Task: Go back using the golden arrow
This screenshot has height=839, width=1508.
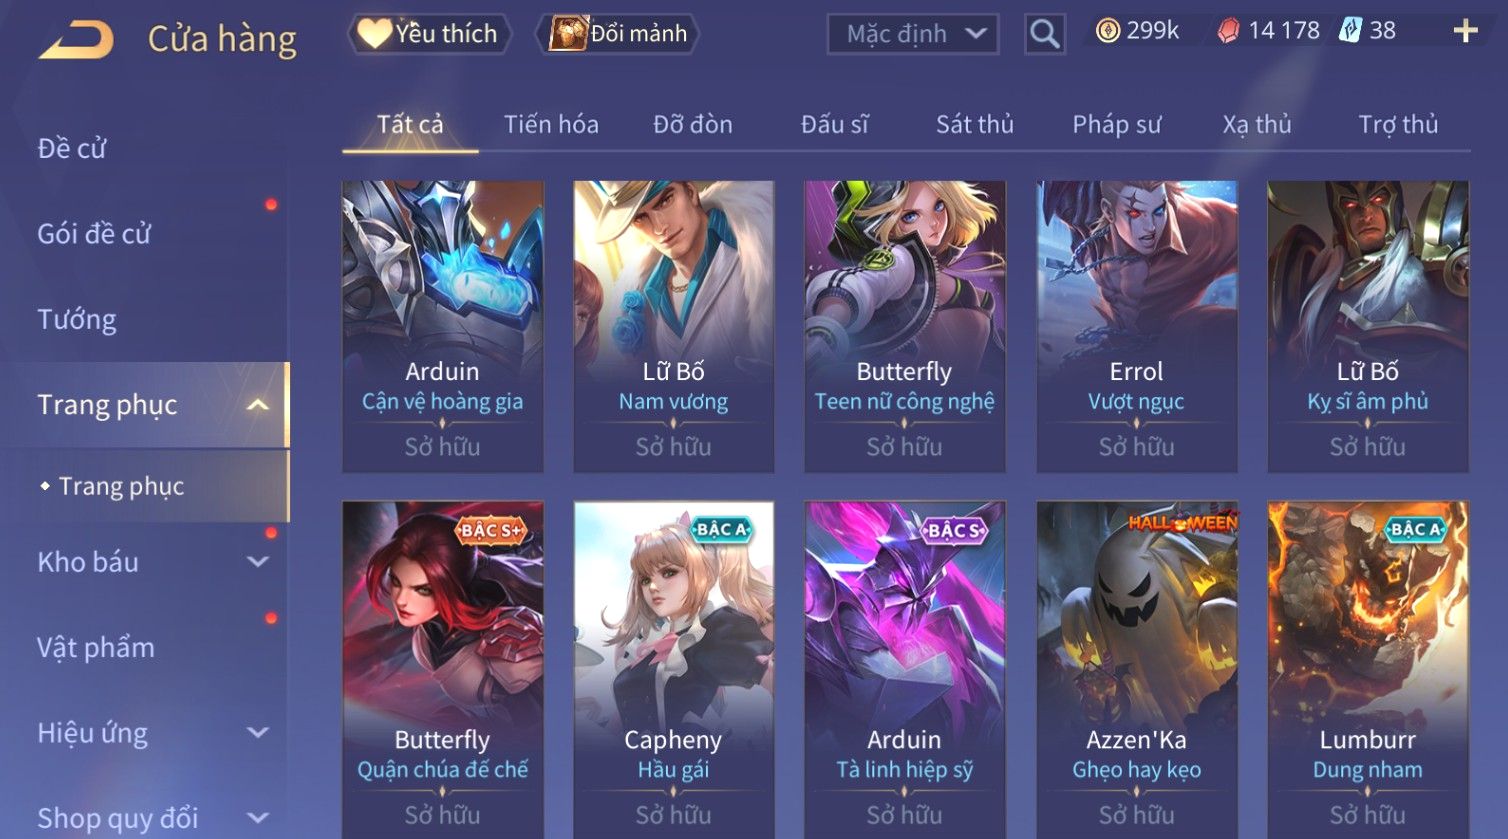Action: tap(76, 40)
